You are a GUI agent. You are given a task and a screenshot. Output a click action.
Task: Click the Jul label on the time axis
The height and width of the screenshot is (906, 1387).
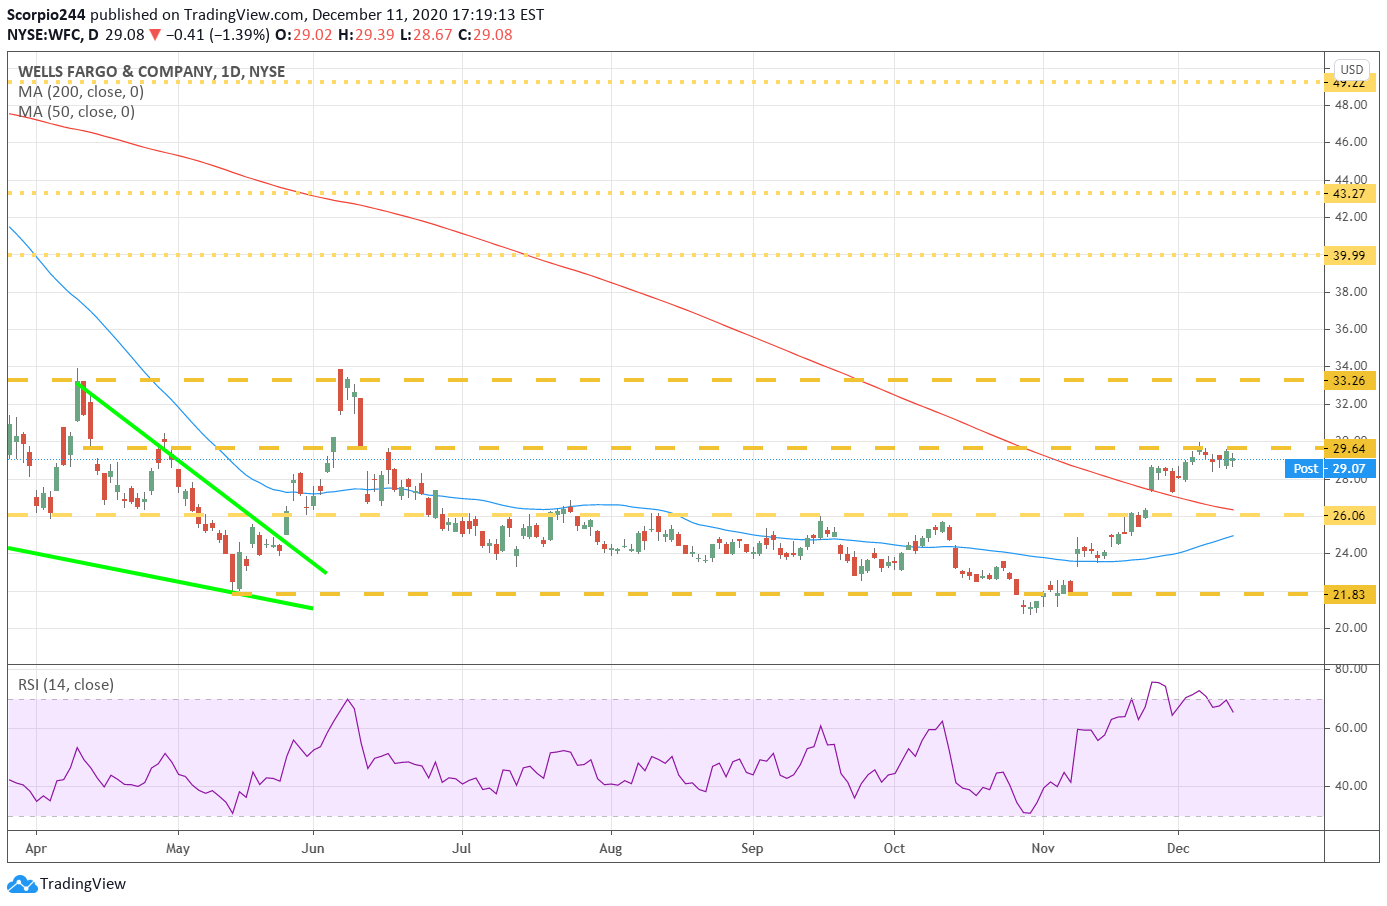(462, 849)
